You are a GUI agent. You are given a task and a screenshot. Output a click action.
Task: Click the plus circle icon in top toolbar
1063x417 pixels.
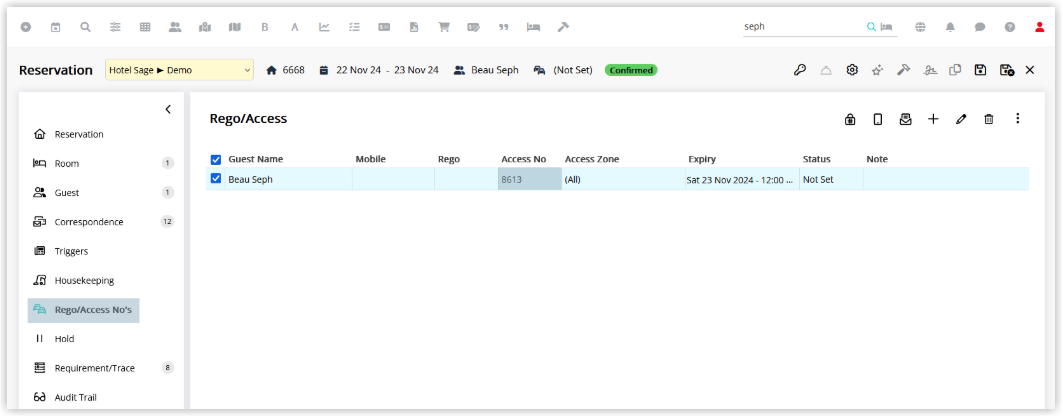coord(26,27)
